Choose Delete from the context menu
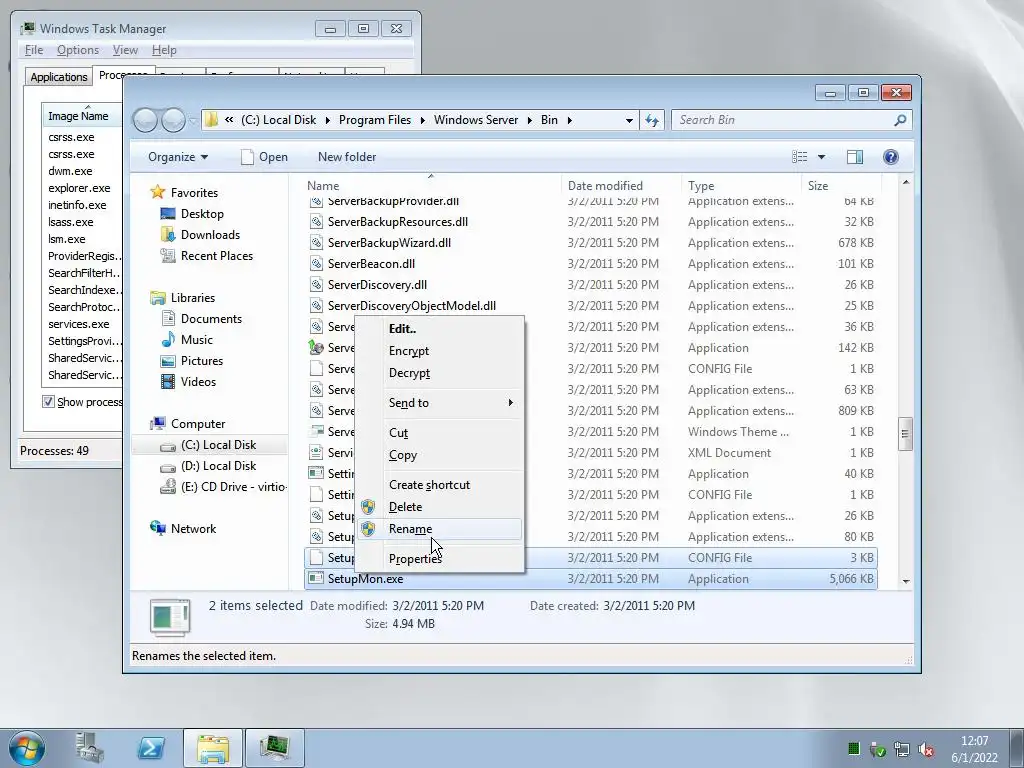The height and width of the screenshot is (768, 1024). pyautogui.click(x=440, y=507)
